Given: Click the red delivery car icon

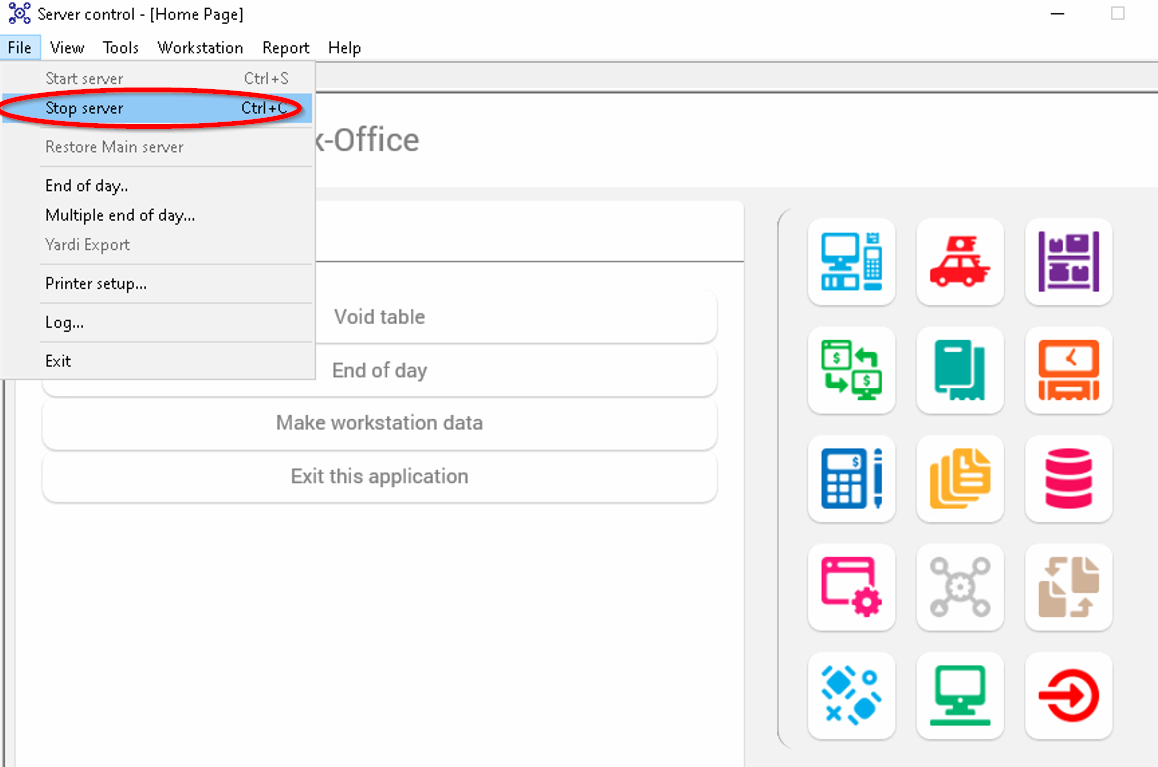Looking at the screenshot, I should [x=960, y=261].
